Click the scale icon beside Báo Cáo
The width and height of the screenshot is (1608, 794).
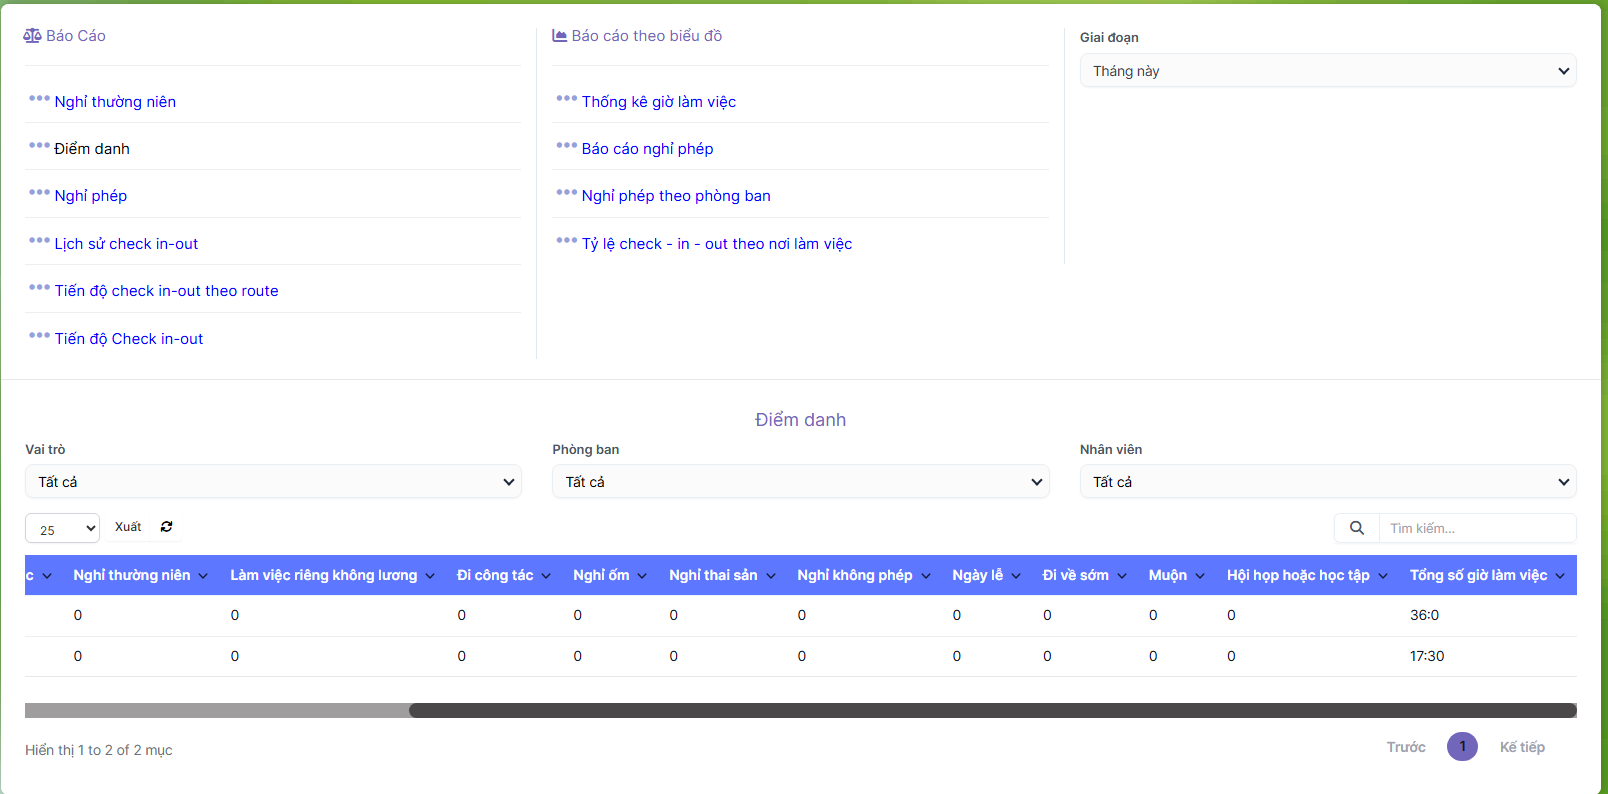point(32,36)
